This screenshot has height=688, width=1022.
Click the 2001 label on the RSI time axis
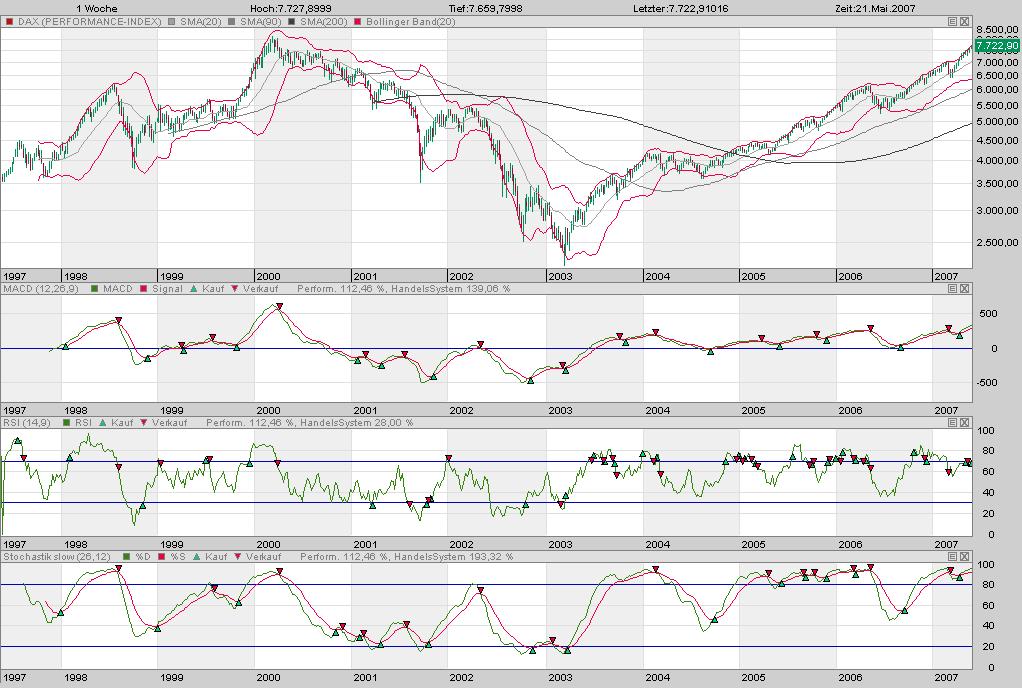[365, 544]
